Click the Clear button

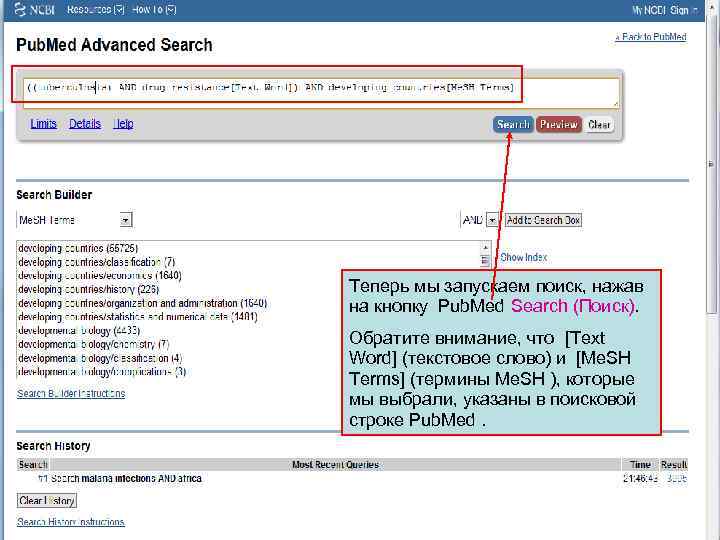pos(599,124)
